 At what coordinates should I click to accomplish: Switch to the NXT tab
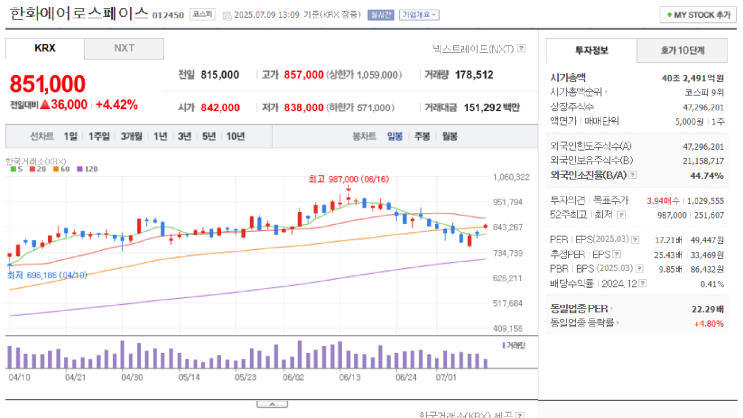pyautogui.click(x=124, y=48)
